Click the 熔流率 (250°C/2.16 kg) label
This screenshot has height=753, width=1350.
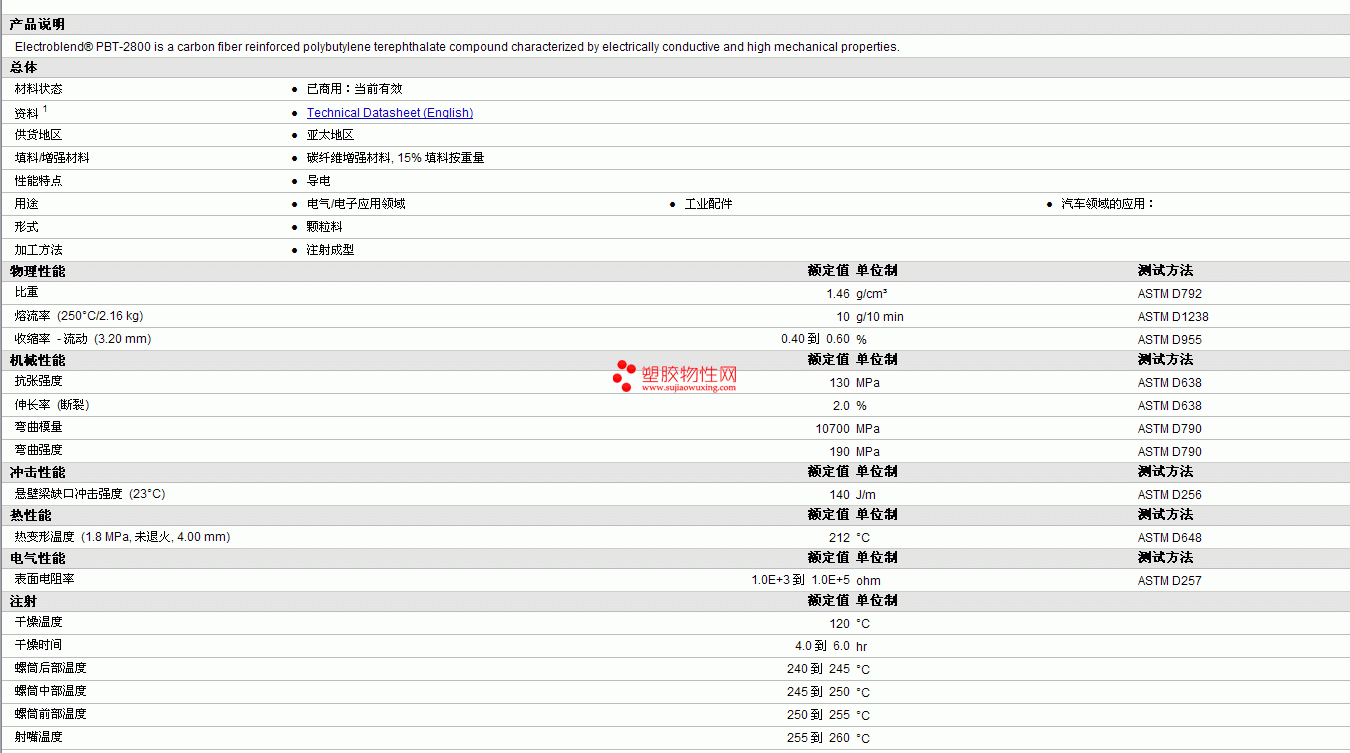[x=79, y=316]
